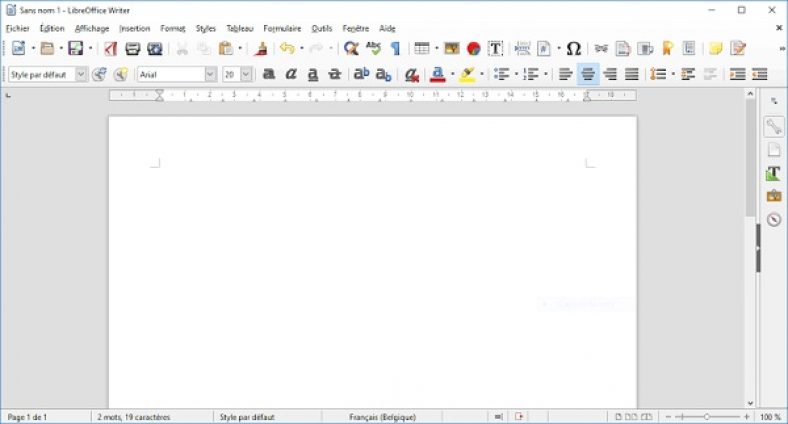
Task: Export directly as PDF
Action: (x=111, y=48)
